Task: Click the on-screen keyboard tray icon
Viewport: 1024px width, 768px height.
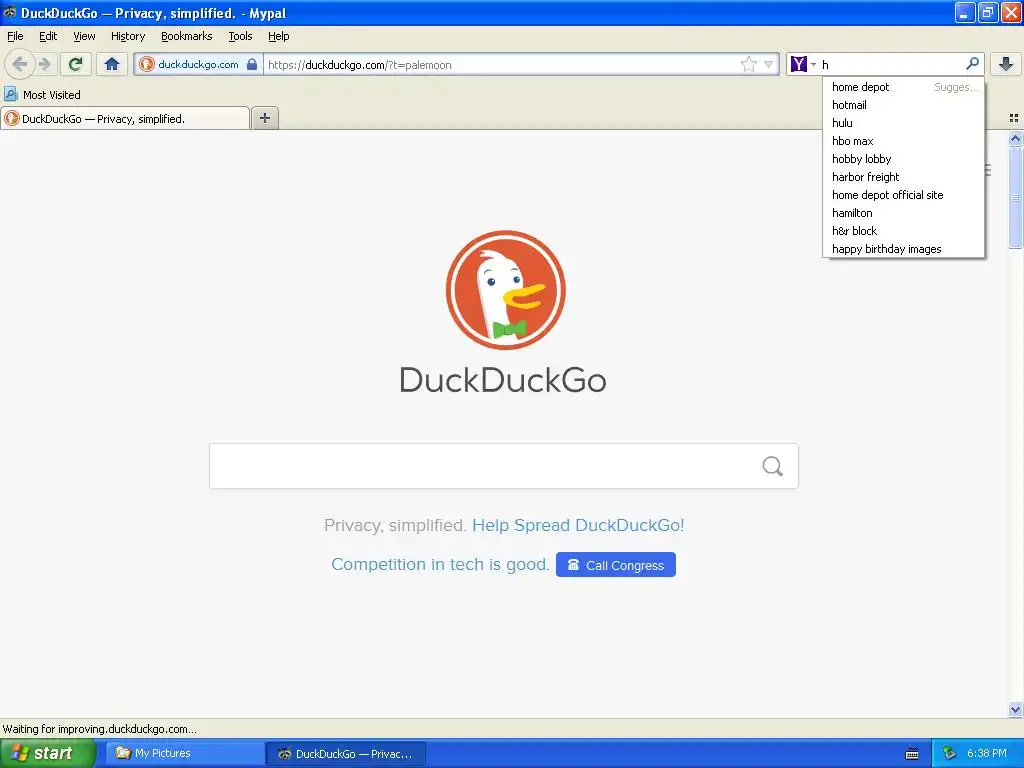Action: [x=912, y=754]
